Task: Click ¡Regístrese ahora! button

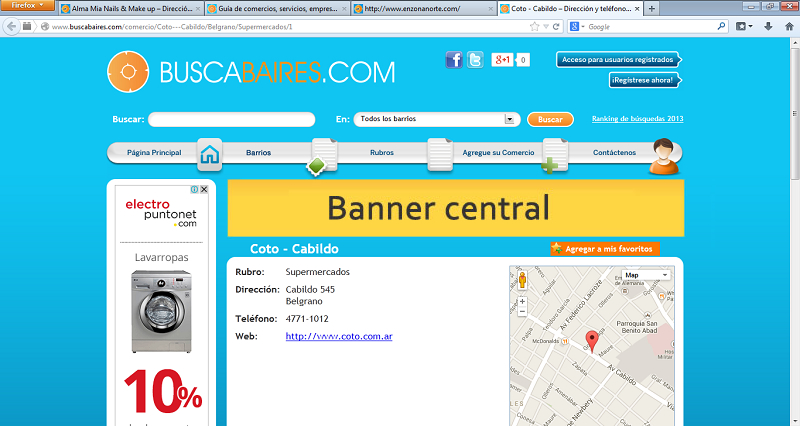Action: coord(645,80)
